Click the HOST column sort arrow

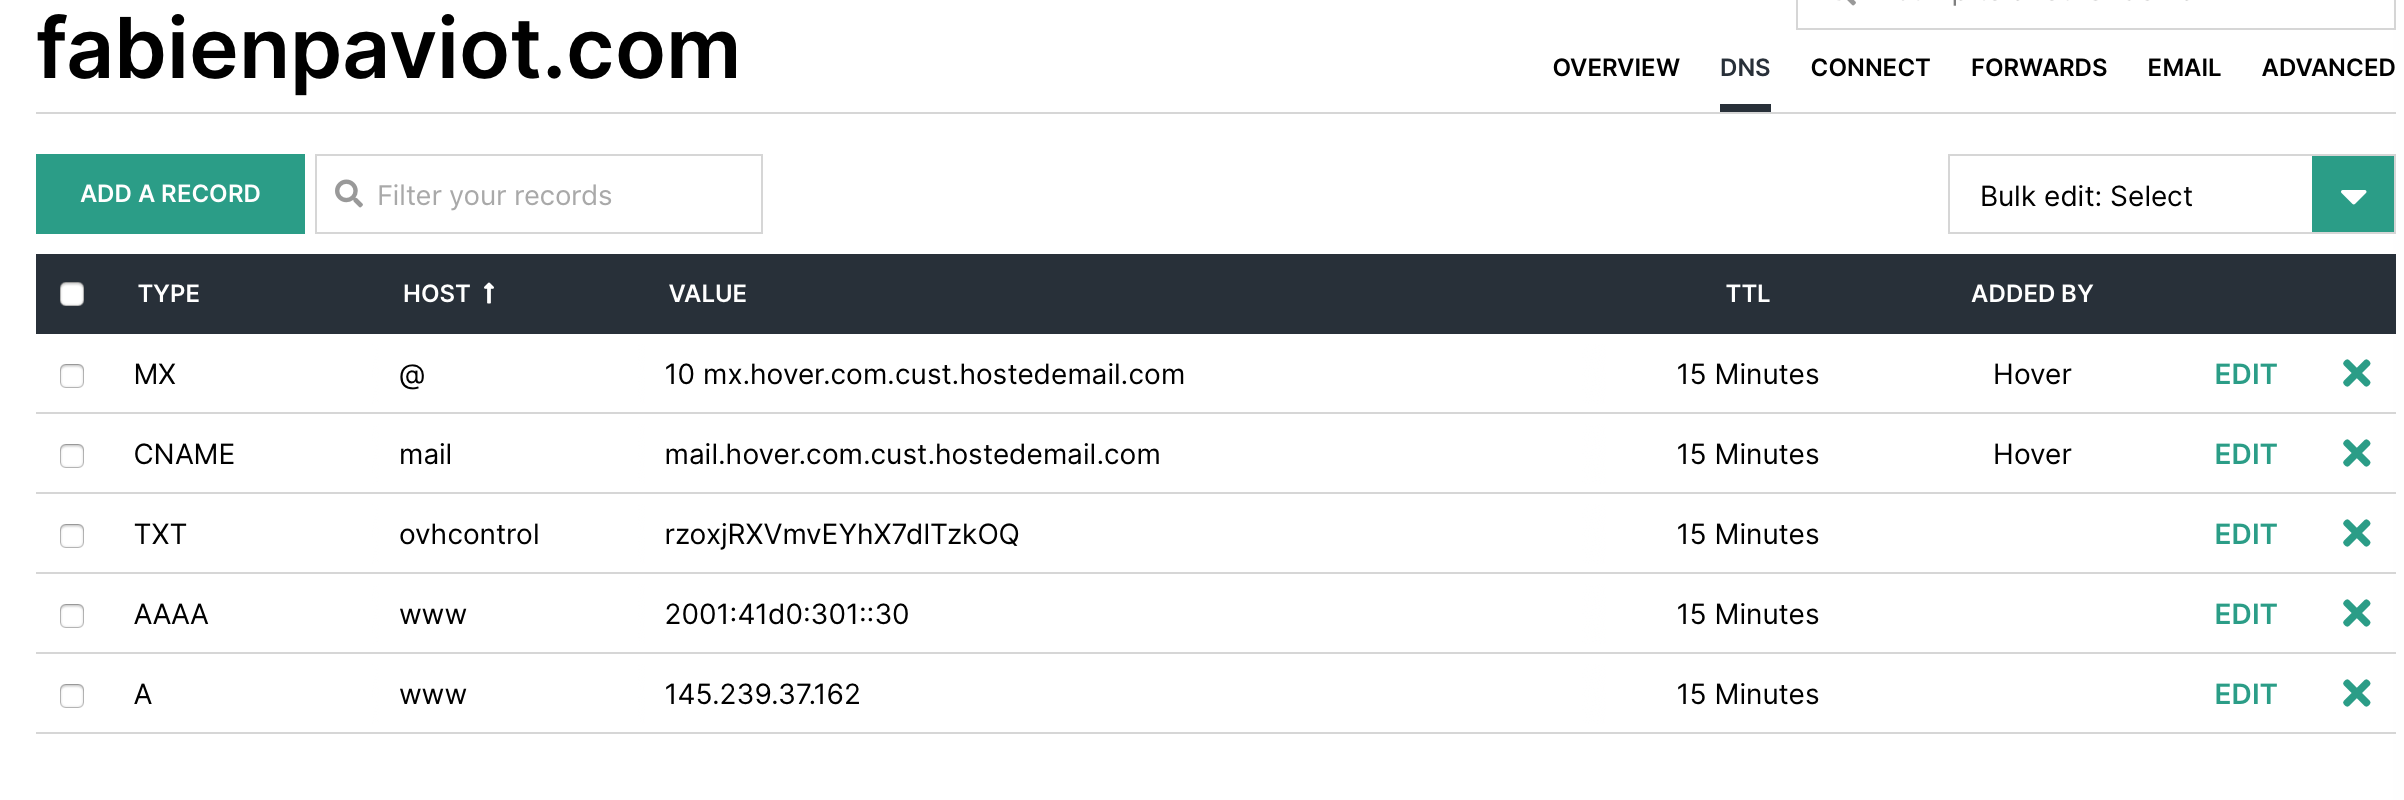point(489,293)
